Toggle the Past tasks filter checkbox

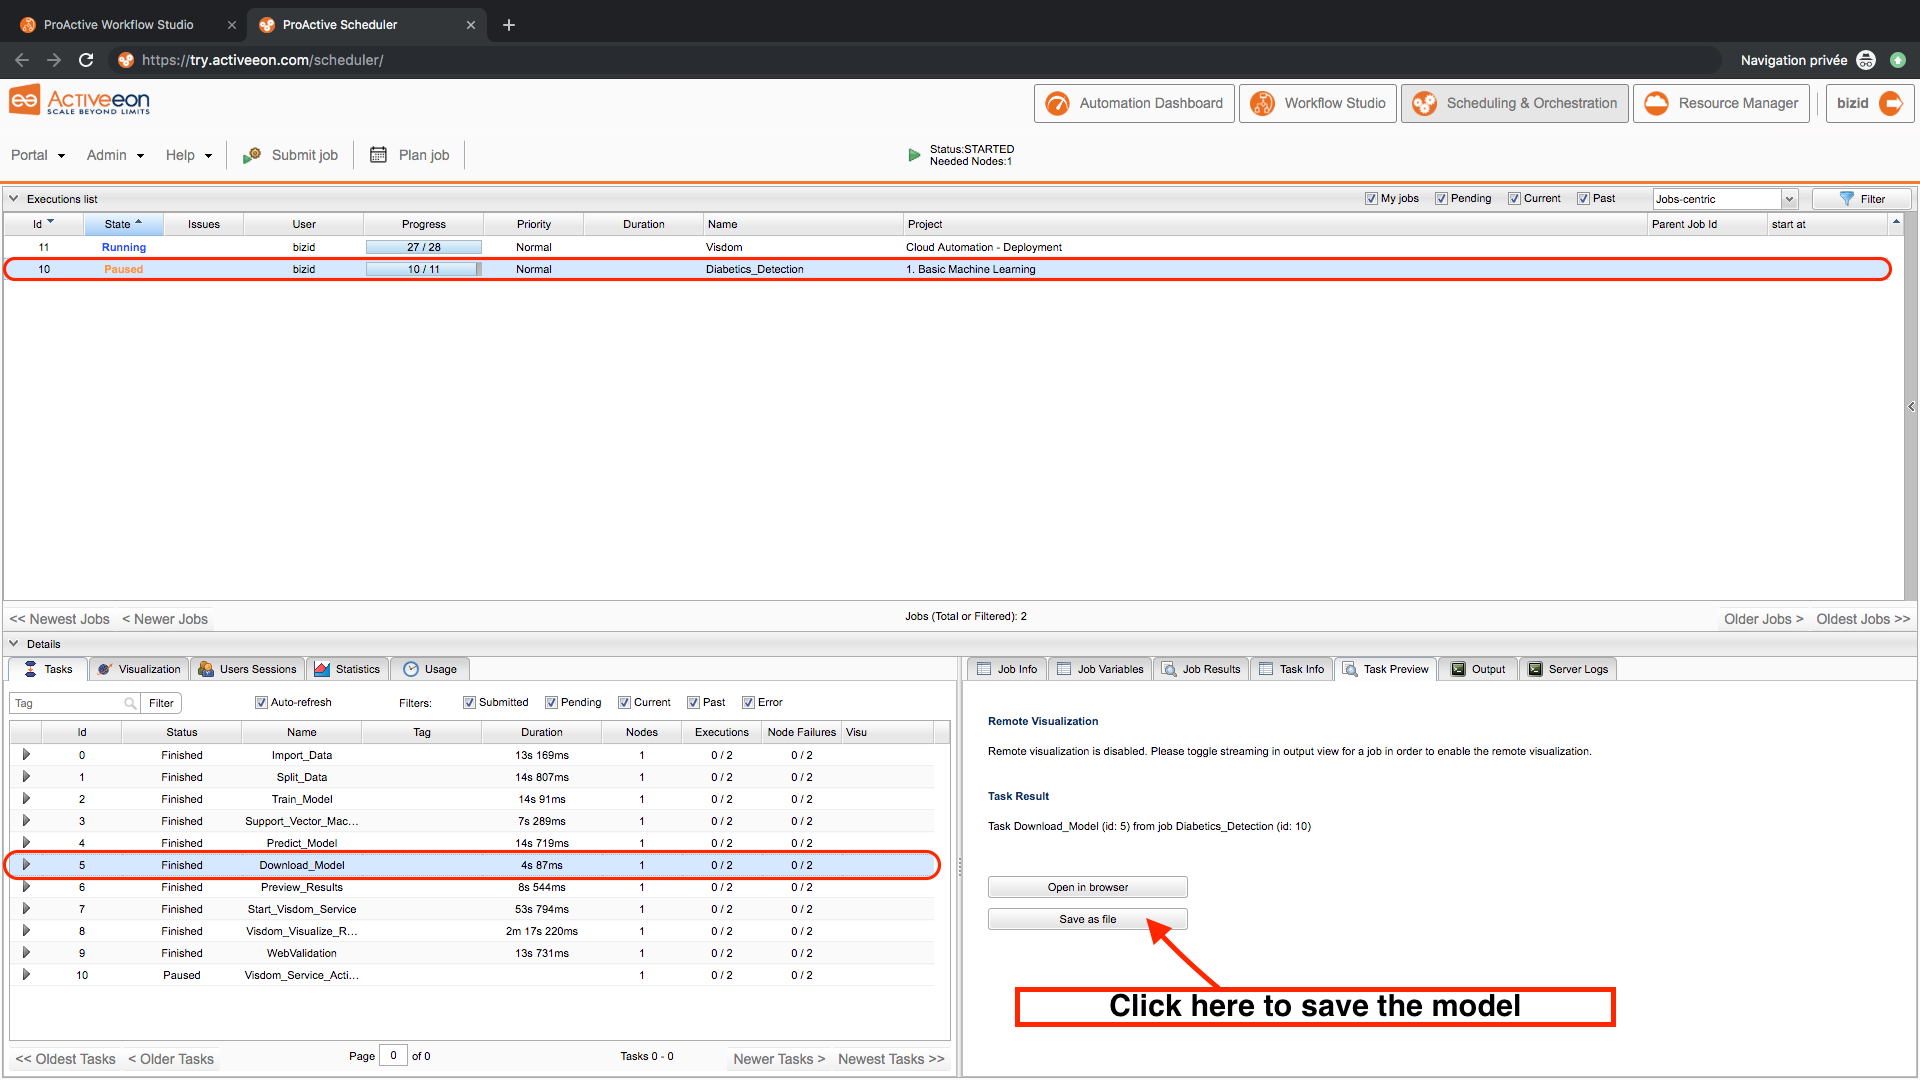tap(693, 702)
